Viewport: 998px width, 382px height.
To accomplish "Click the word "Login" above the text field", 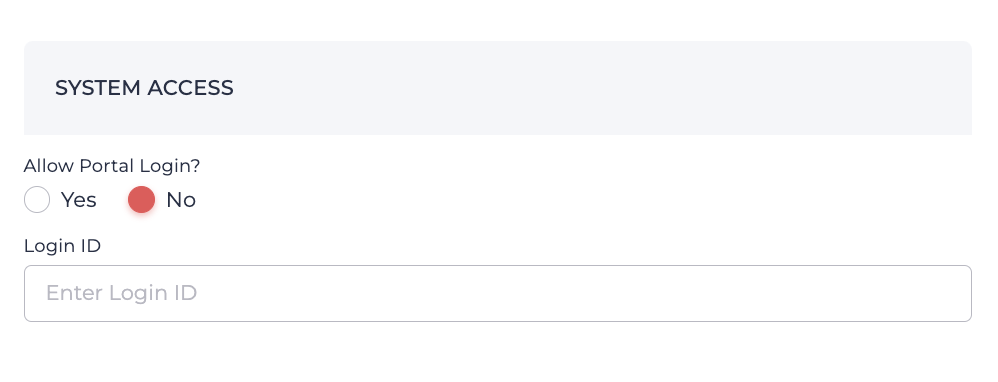I will (47, 246).
